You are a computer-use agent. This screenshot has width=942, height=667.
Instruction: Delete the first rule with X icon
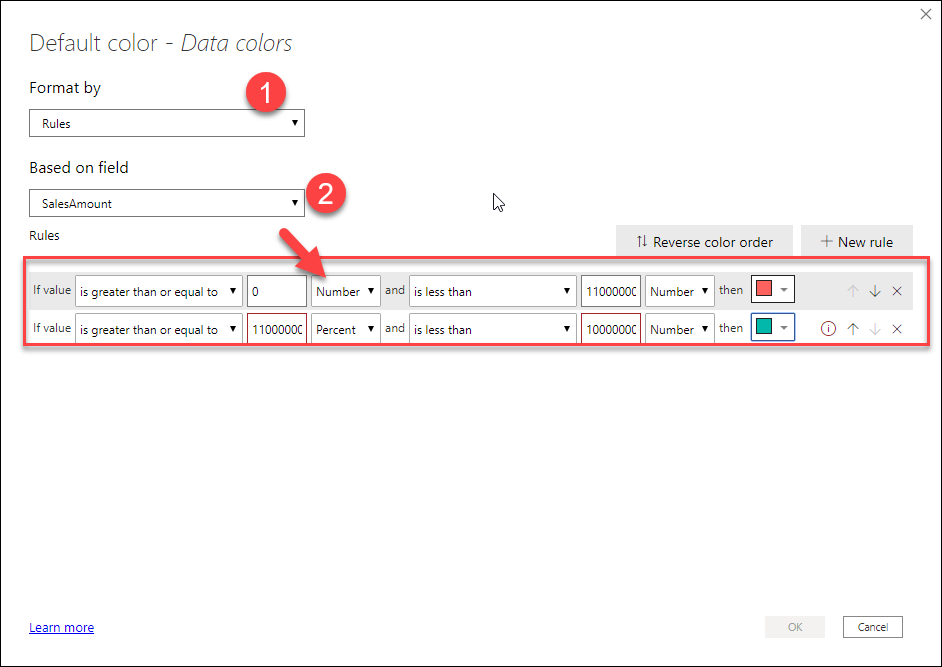[897, 291]
